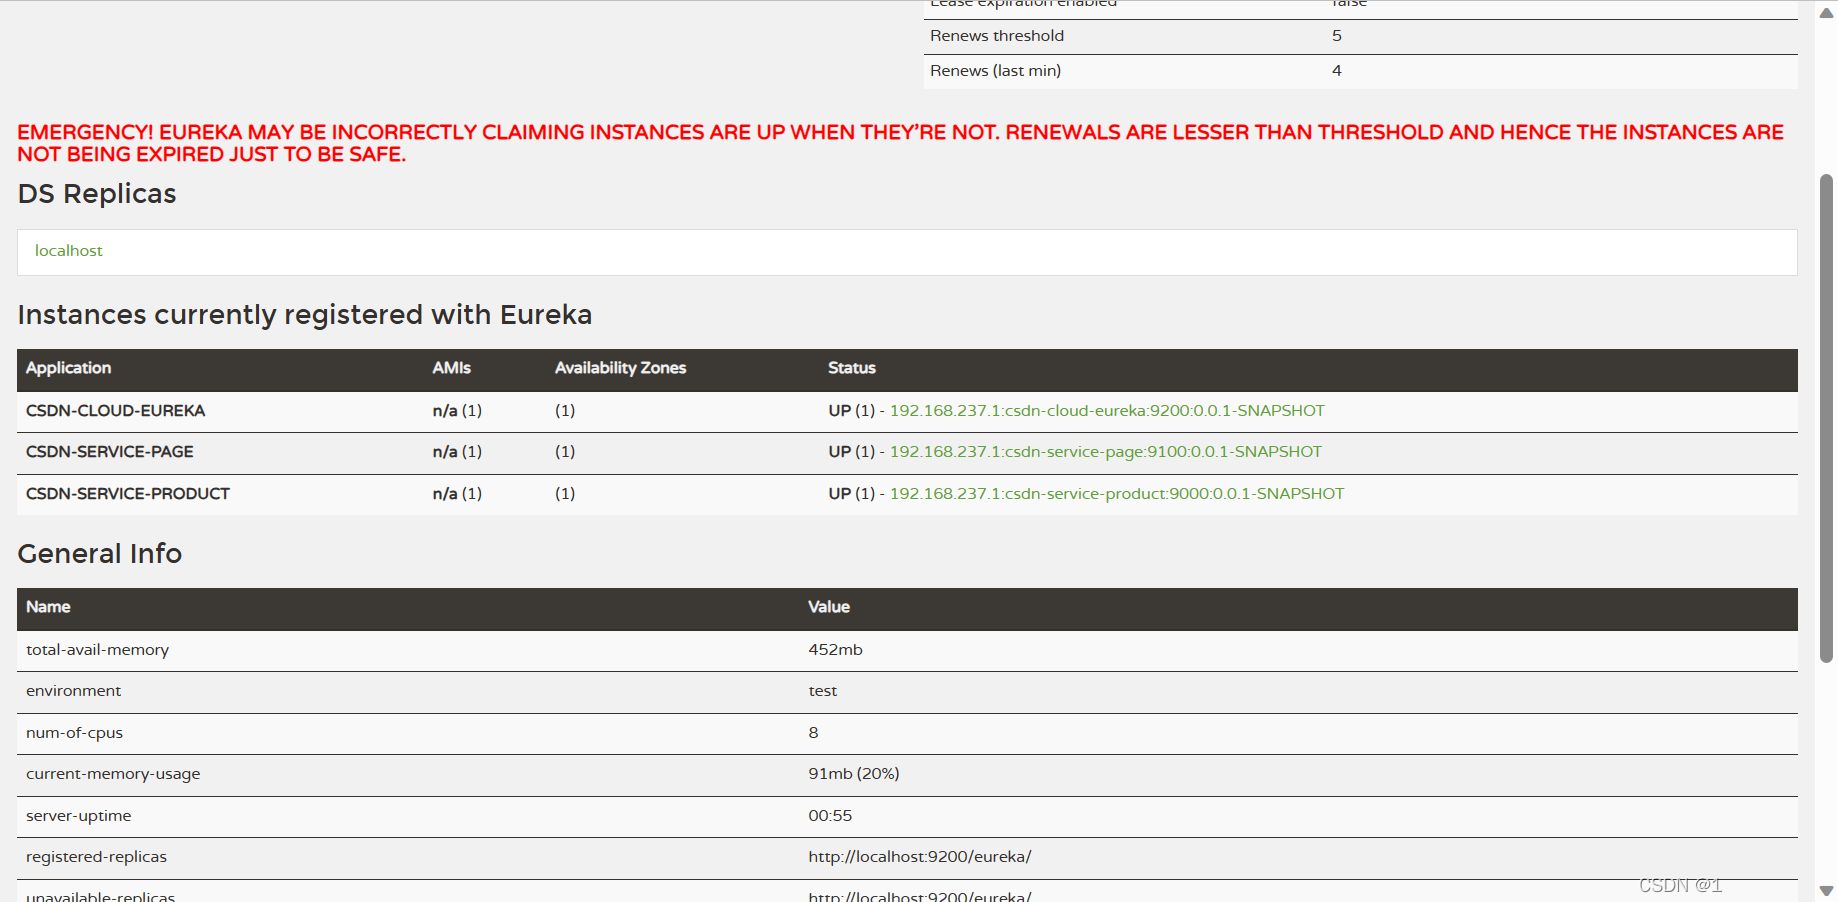Open the localhost DS Replica link
1838x902 pixels.
(x=68, y=250)
